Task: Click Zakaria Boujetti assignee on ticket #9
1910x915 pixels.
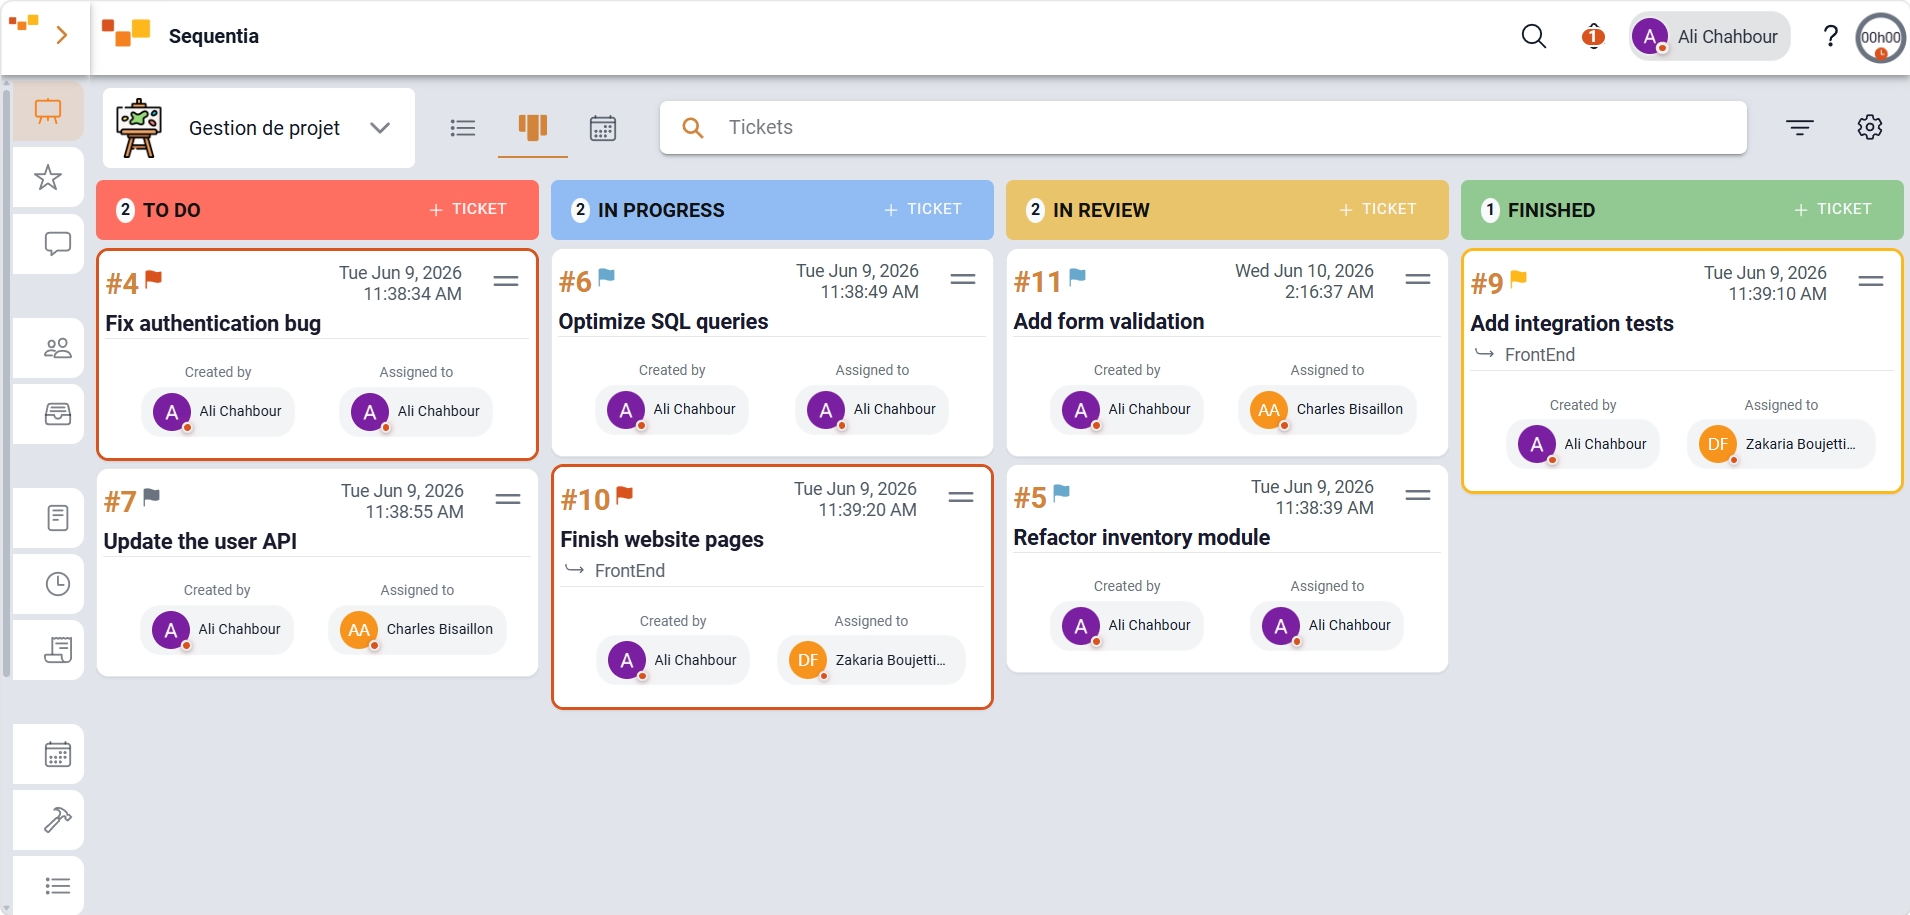Action: (1781, 444)
